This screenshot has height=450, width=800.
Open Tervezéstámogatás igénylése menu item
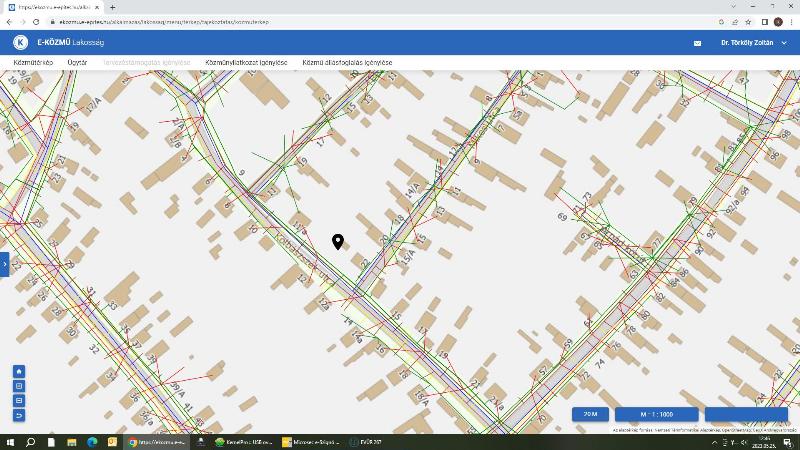[x=146, y=62]
